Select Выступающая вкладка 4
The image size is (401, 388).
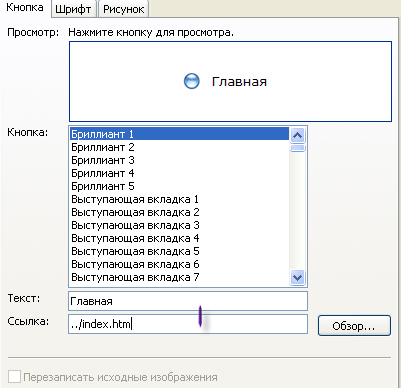(x=180, y=238)
